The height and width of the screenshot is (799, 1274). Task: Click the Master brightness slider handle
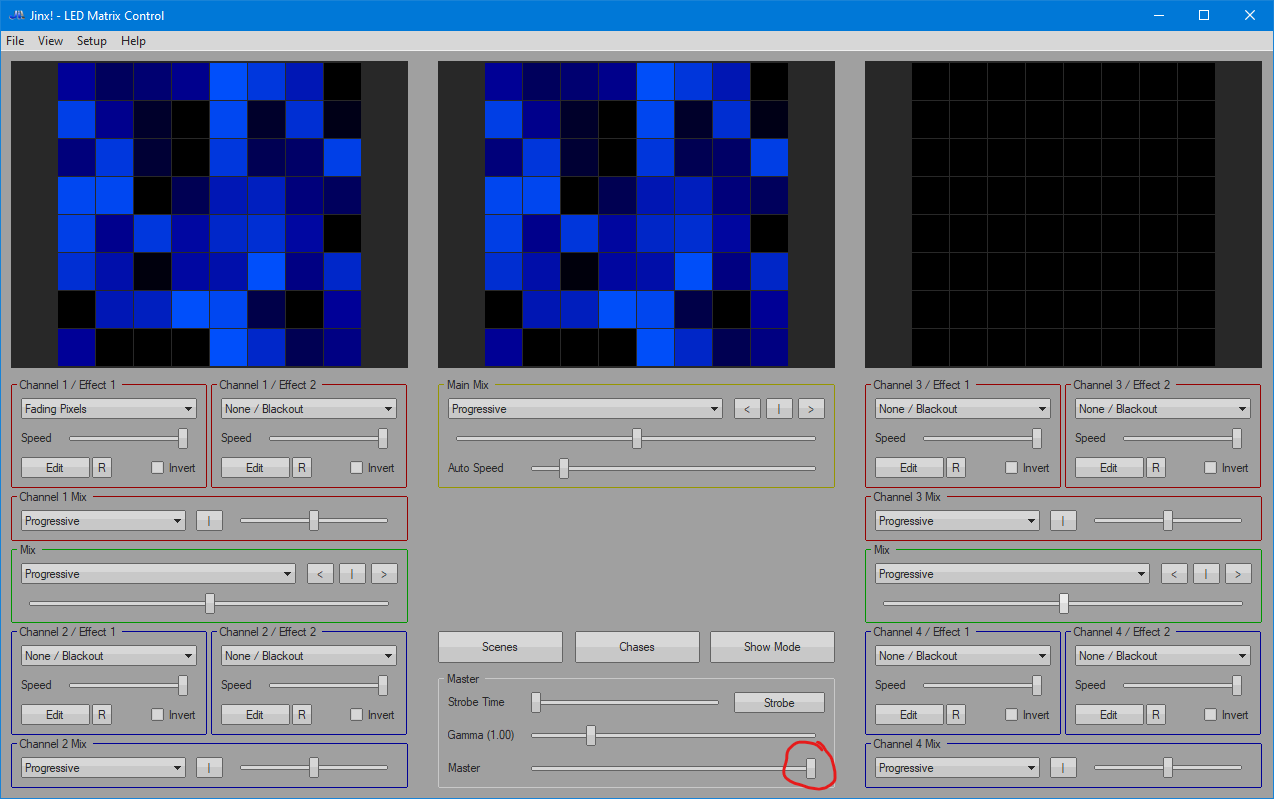pos(811,768)
